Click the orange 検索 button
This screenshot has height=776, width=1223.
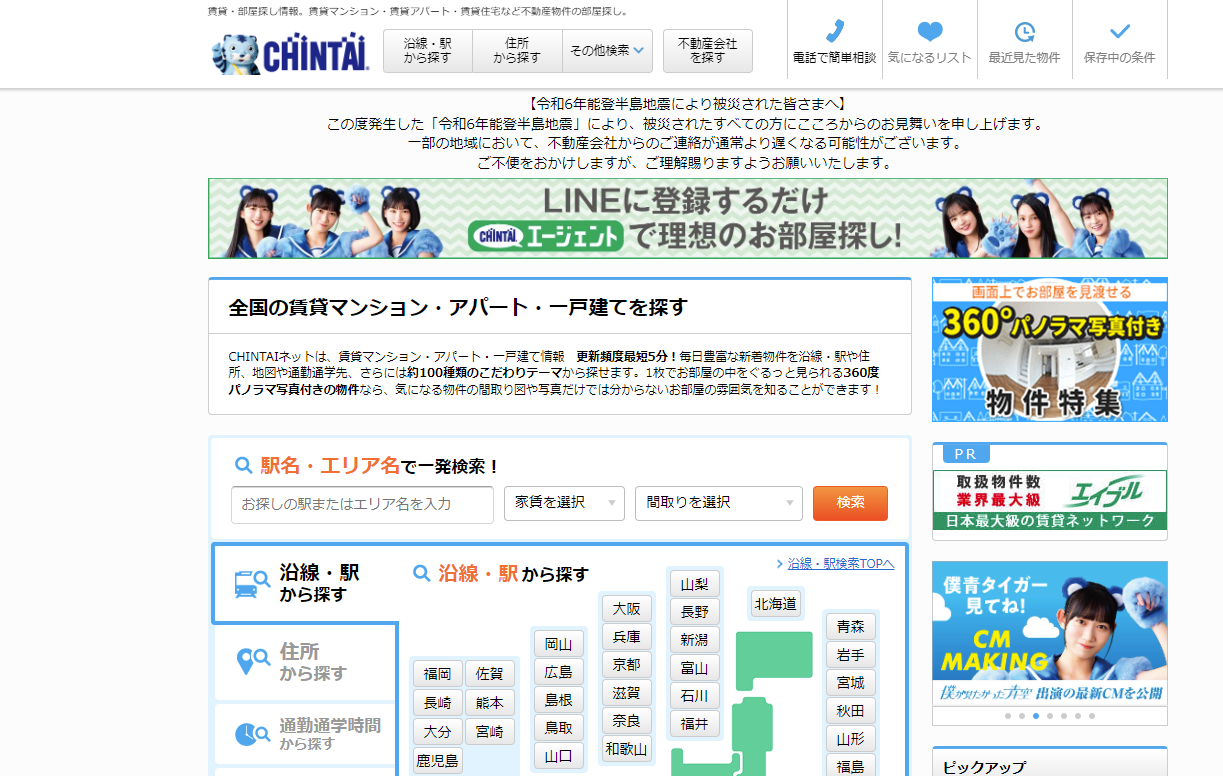coord(850,503)
